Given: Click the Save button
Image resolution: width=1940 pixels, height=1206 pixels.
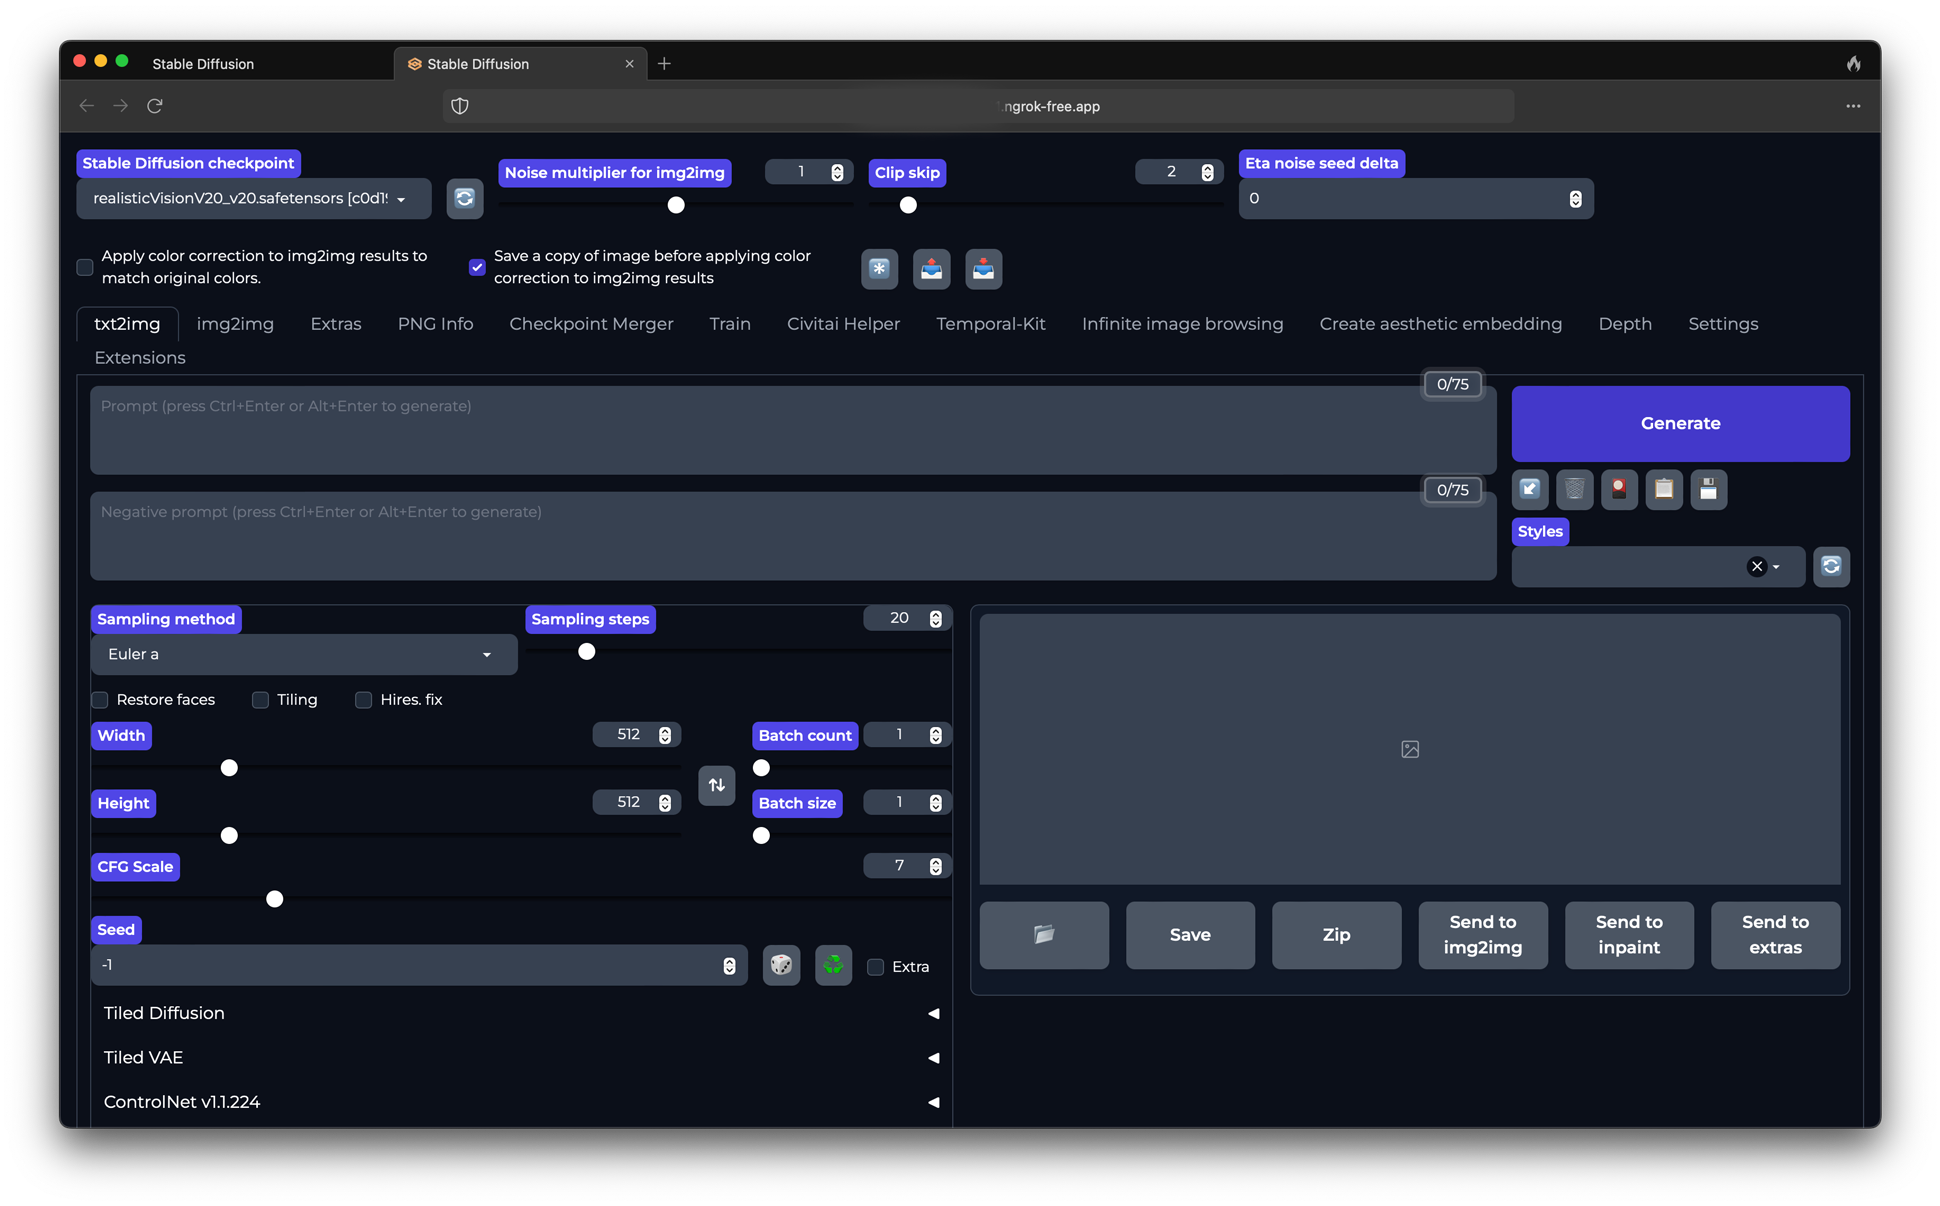Looking at the screenshot, I should tap(1190, 935).
